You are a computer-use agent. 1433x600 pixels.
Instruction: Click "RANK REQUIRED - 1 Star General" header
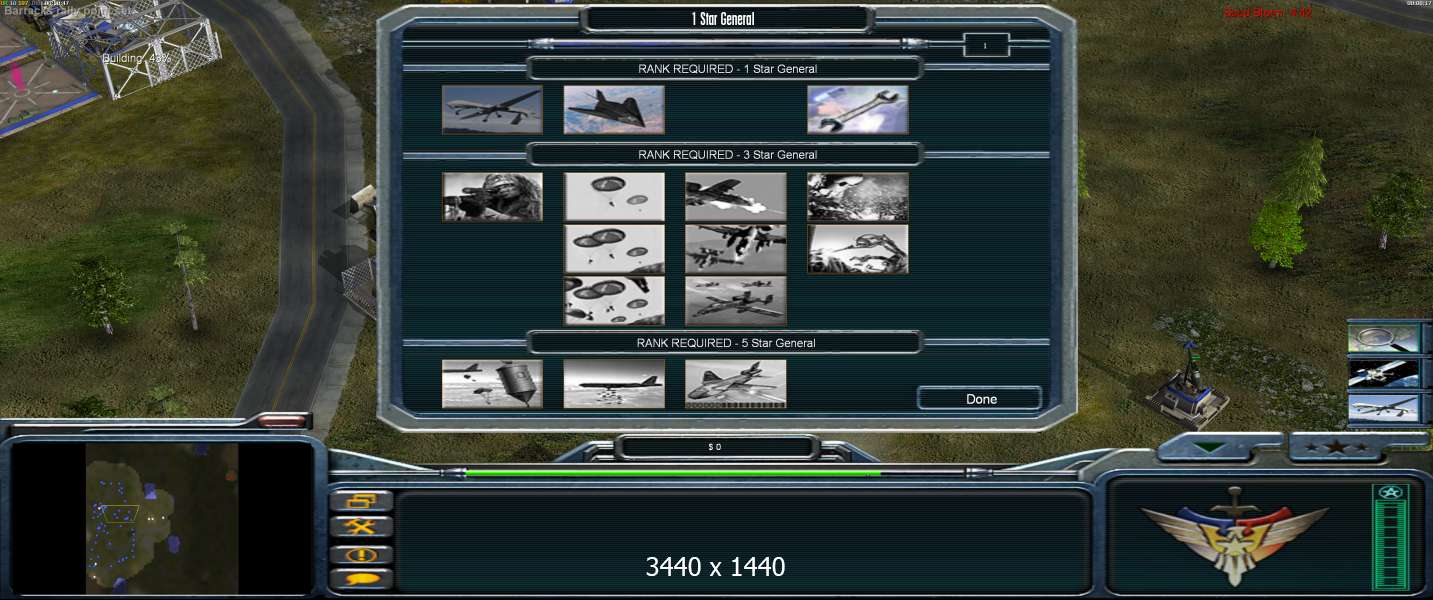point(727,69)
